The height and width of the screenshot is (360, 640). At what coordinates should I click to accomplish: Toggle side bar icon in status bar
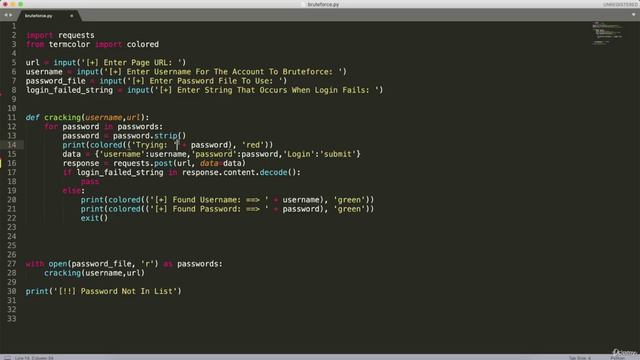coord(7,358)
